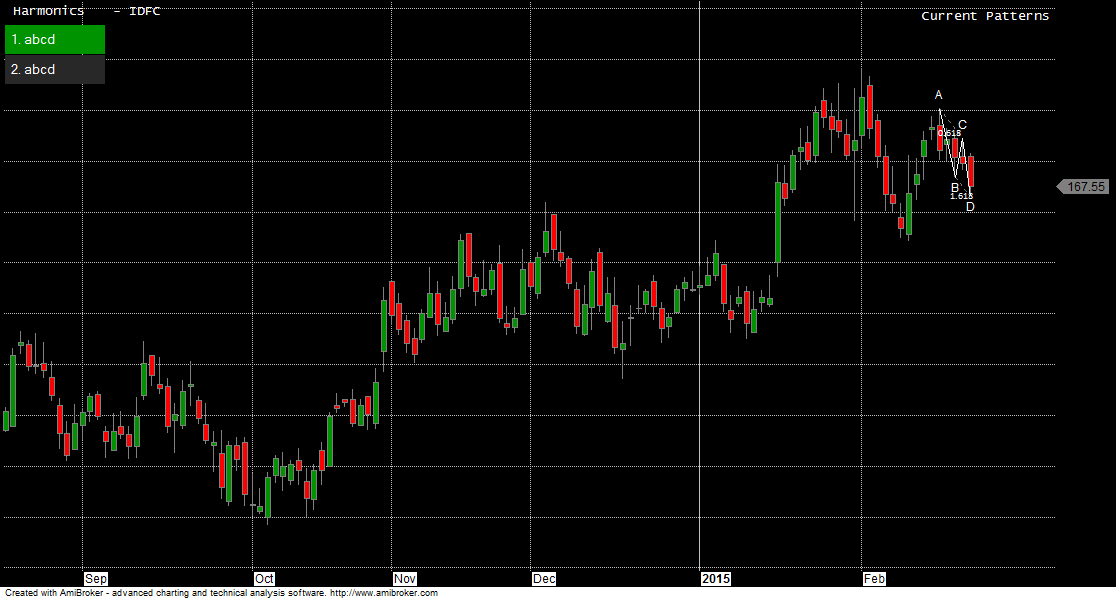Click pattern point C label

pyautogui.click(x=962, y=125)
